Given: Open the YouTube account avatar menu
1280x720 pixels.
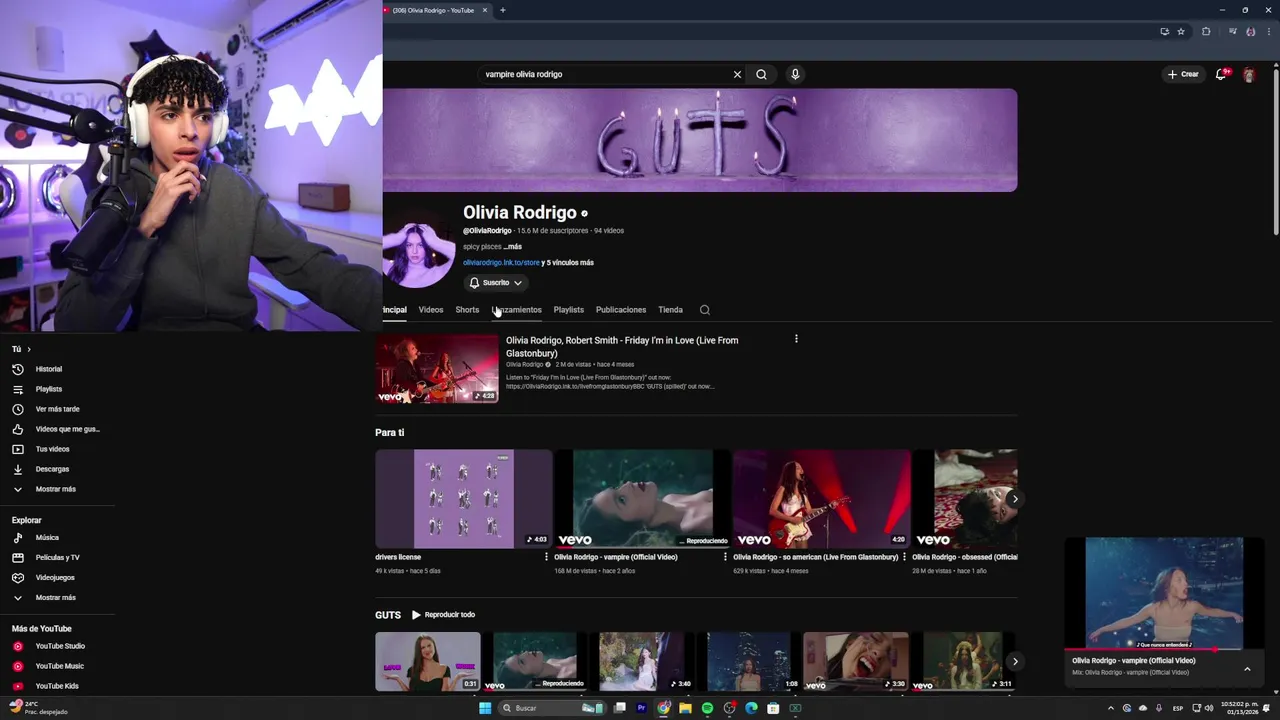Looking at the screenshot, I should pos(1249,74).
